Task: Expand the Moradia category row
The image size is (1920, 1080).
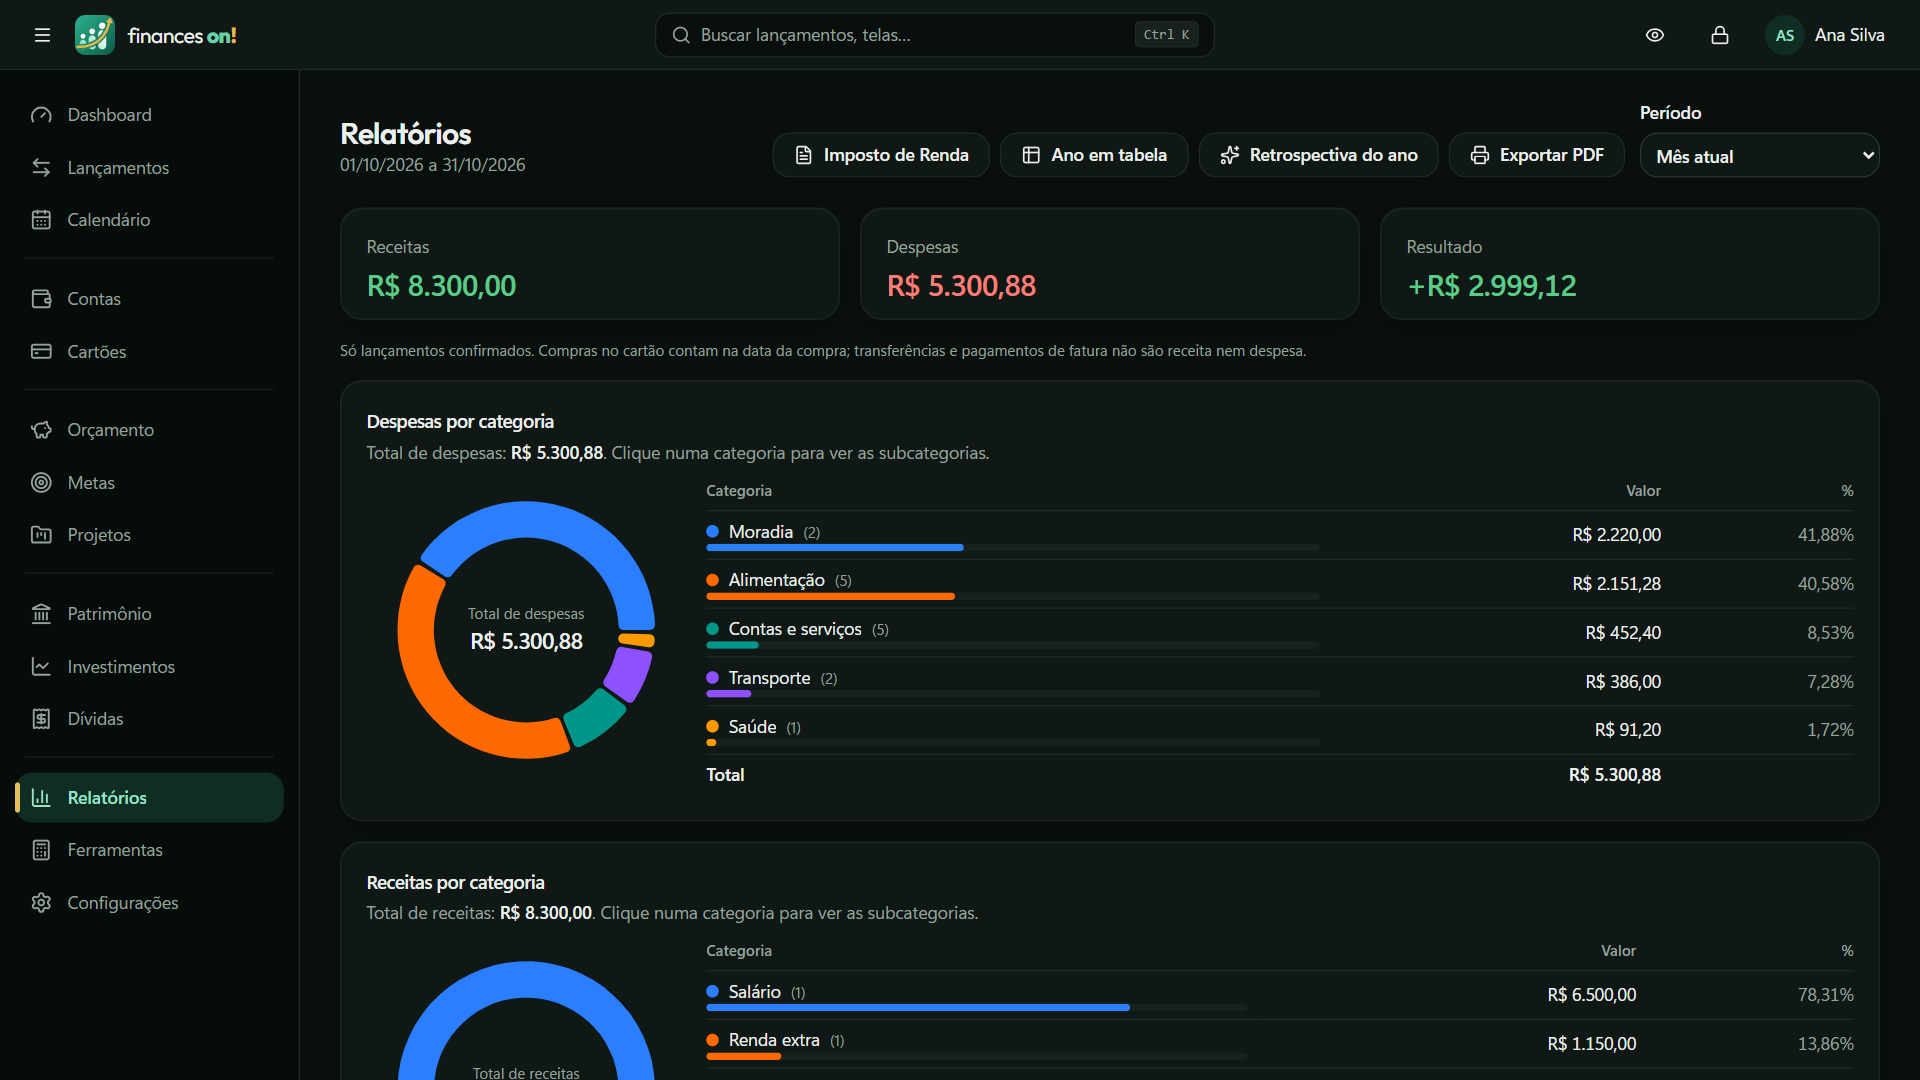Action: [x=1279, y=535]
